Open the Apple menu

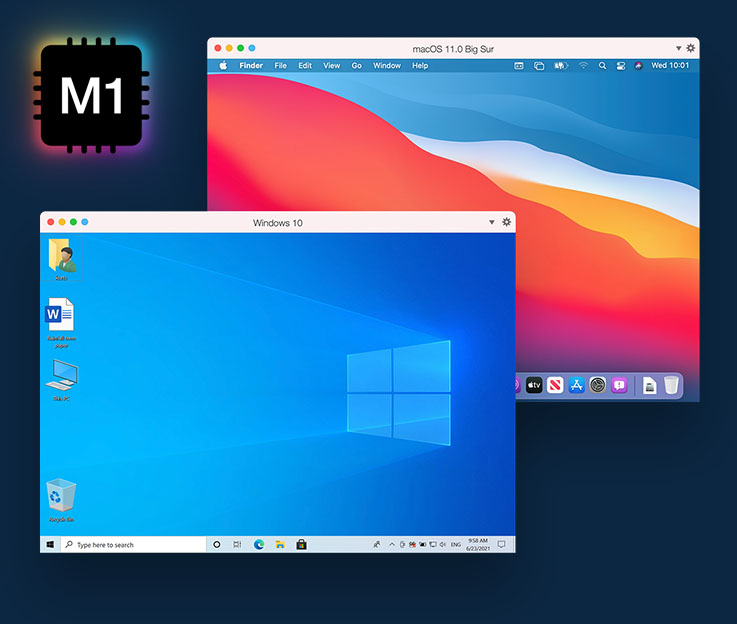coord(223,65)
